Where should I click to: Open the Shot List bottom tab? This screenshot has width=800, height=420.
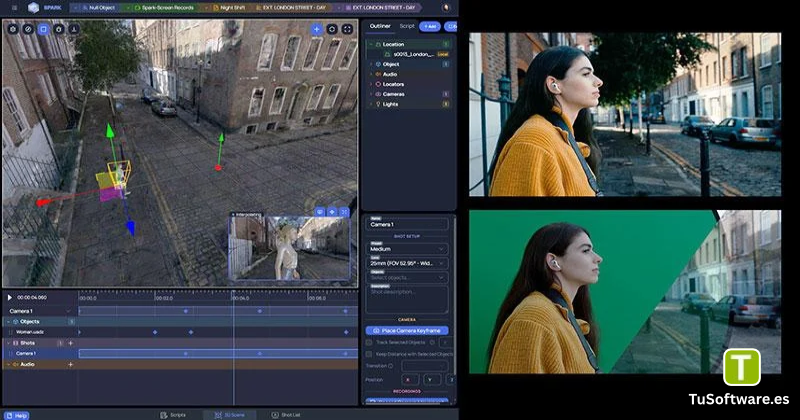tap(286, 415)
